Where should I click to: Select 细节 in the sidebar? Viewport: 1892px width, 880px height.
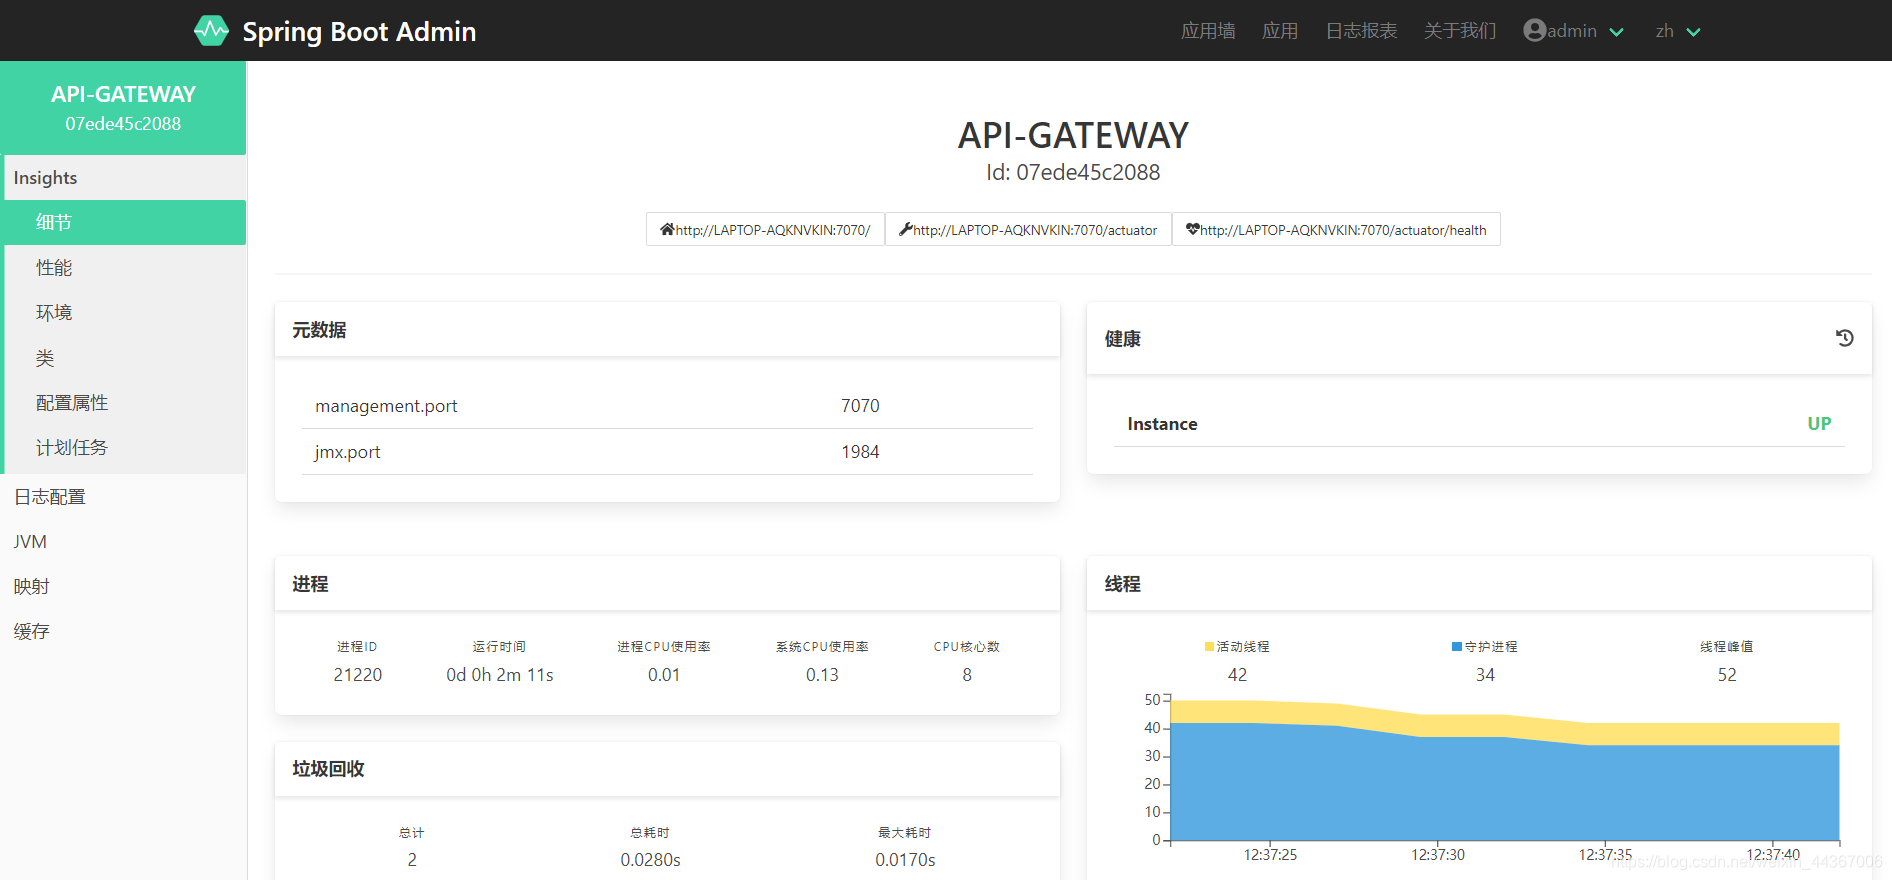[125, 222]
